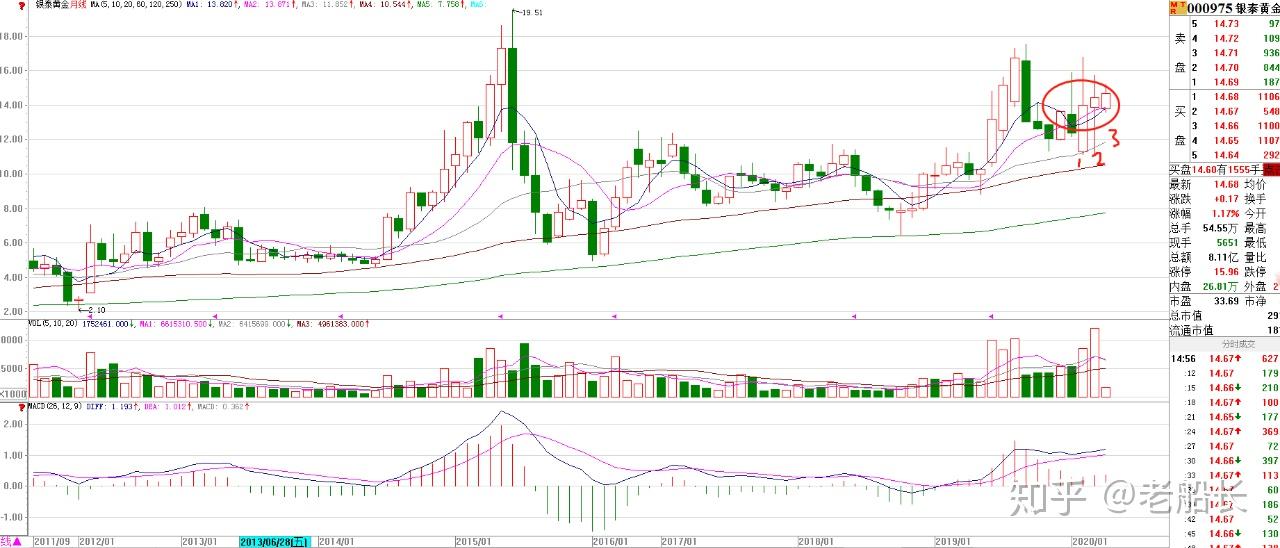Click the small purple event marker below 2016/01
This screenshot has width=1280, height=548.
click(x=613, y=317)
